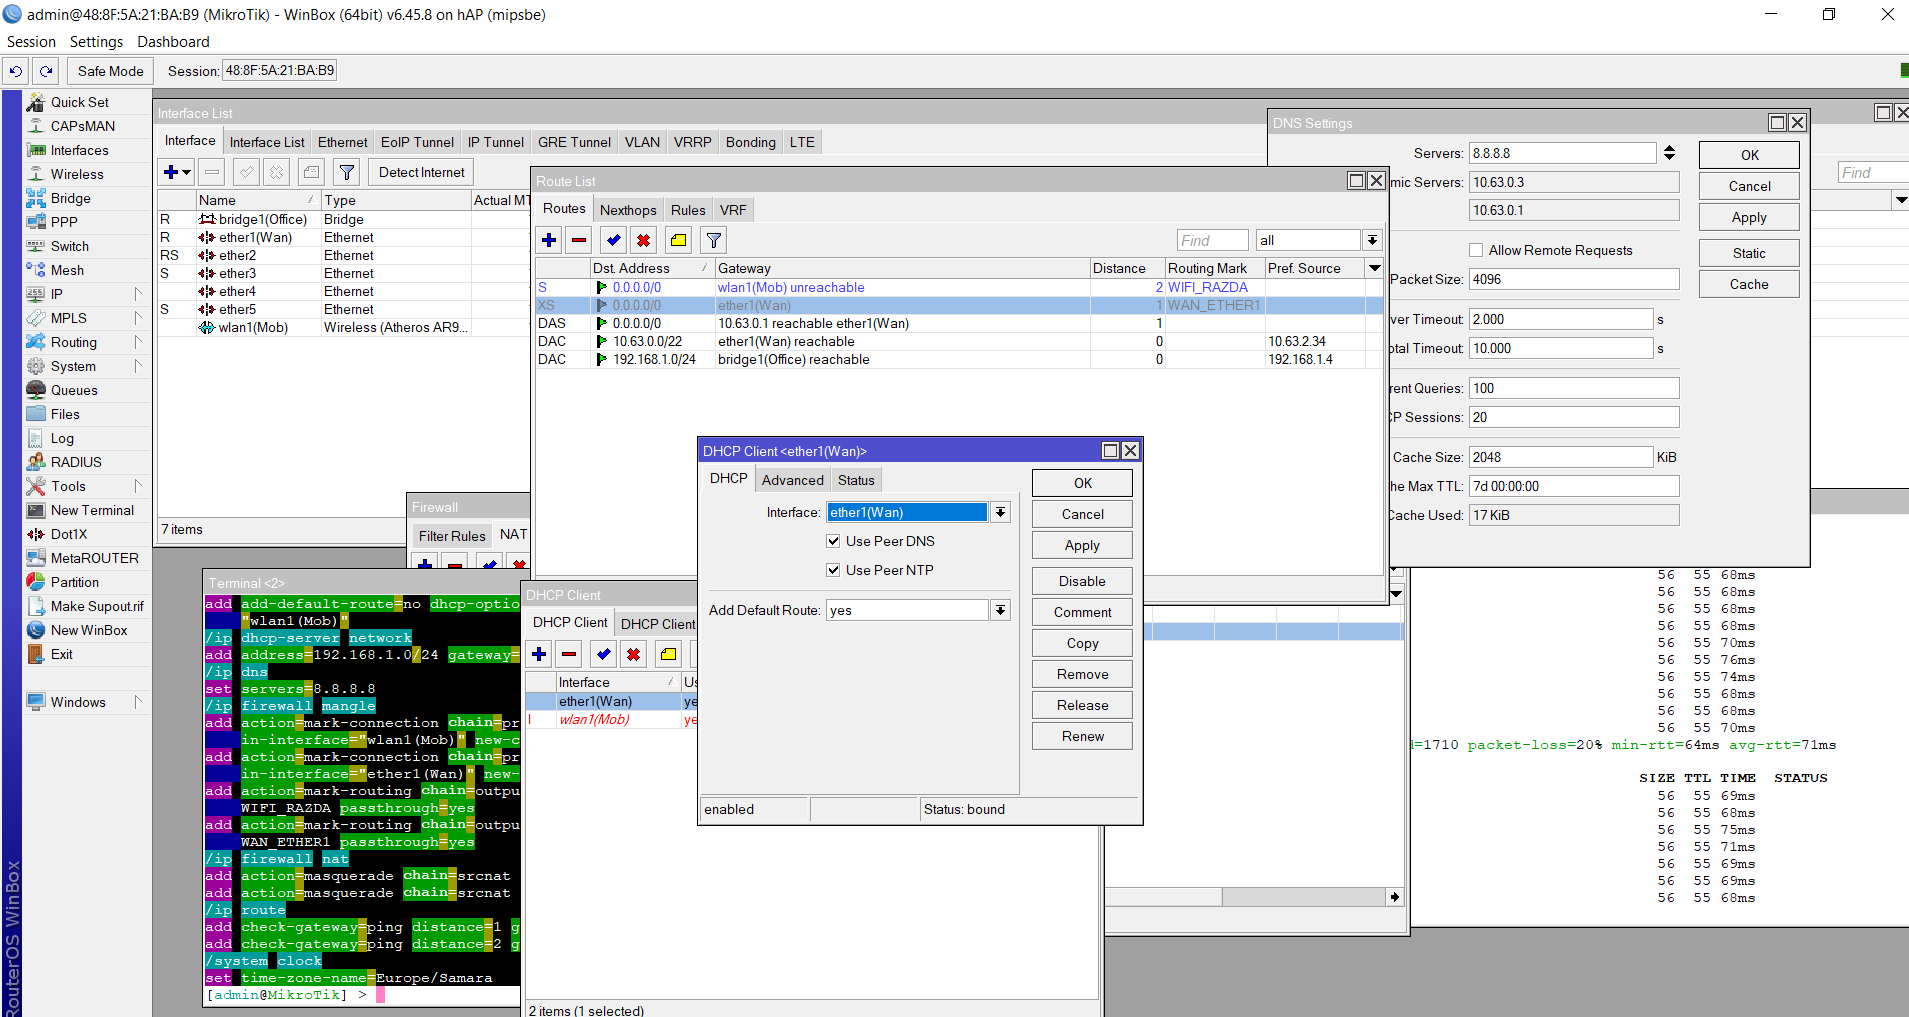Click the Packet Size input field in DNS Settings
The height and width of the screenshot is (1017, 1909).
point(1573,279)
